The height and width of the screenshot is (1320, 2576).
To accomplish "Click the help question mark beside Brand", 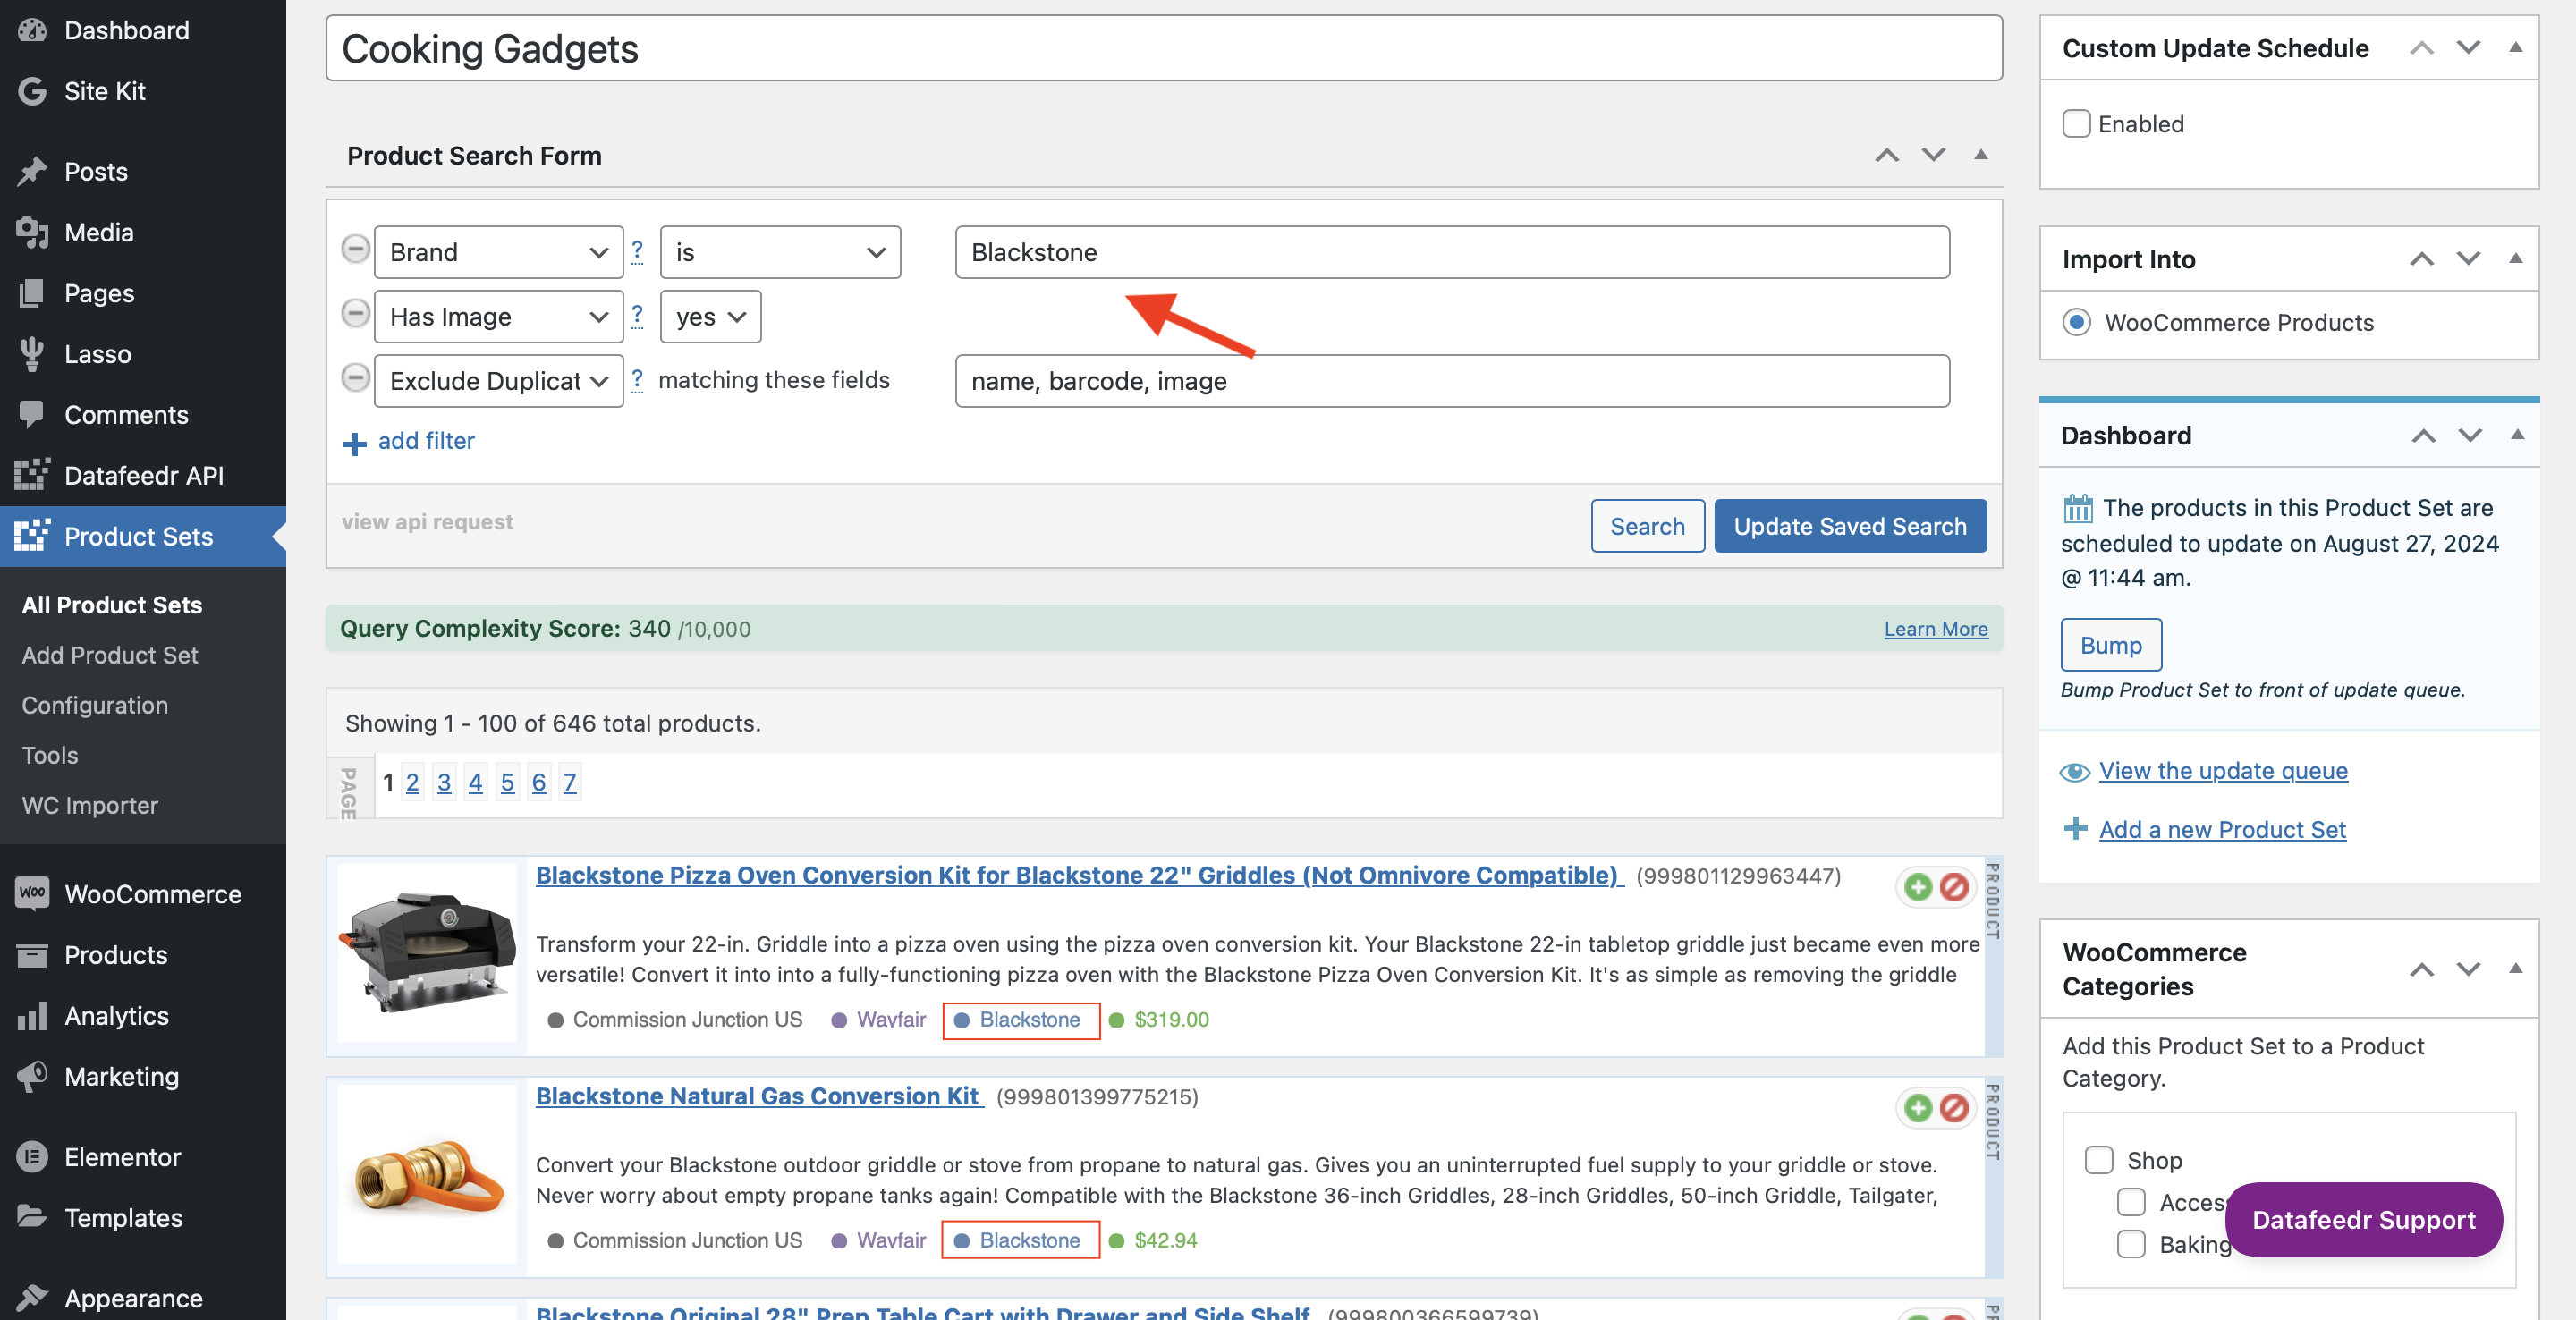I will [x=637, y=250].
